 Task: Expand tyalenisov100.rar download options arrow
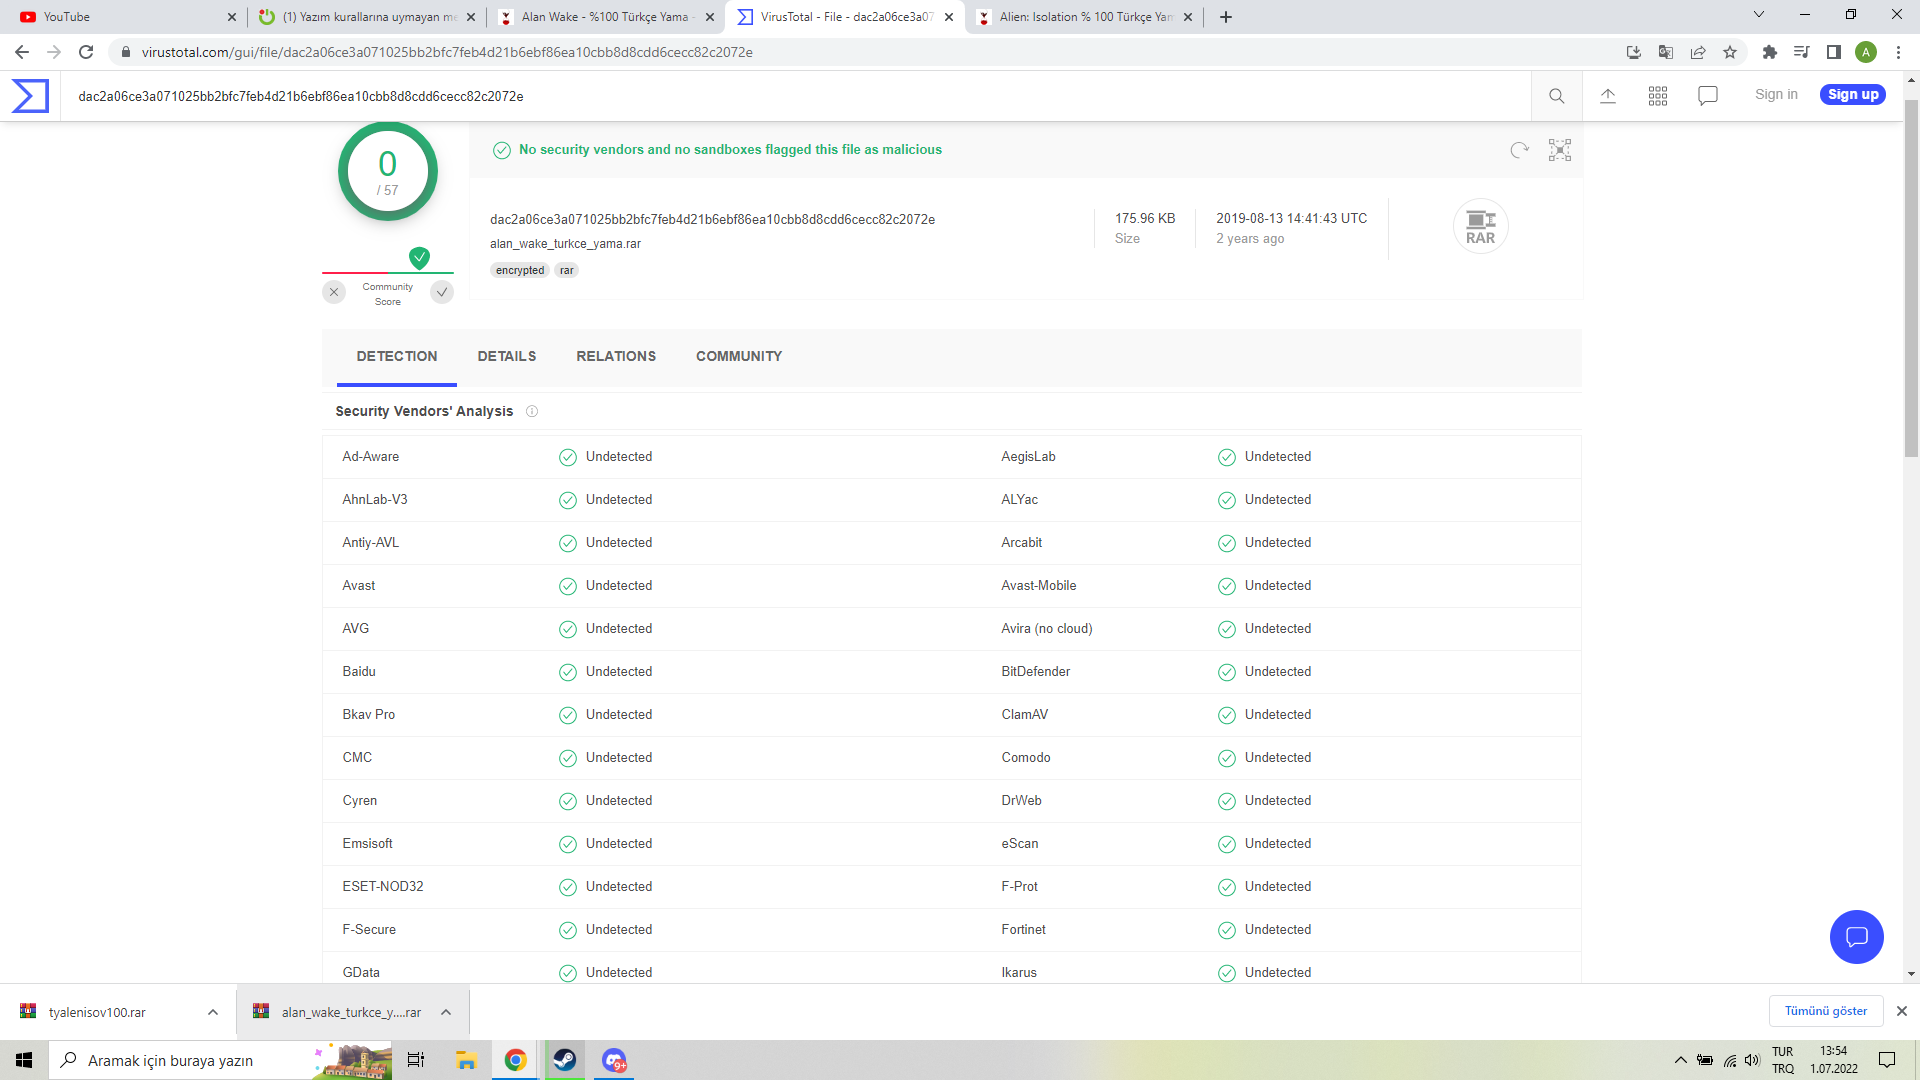coord(213,1012)
